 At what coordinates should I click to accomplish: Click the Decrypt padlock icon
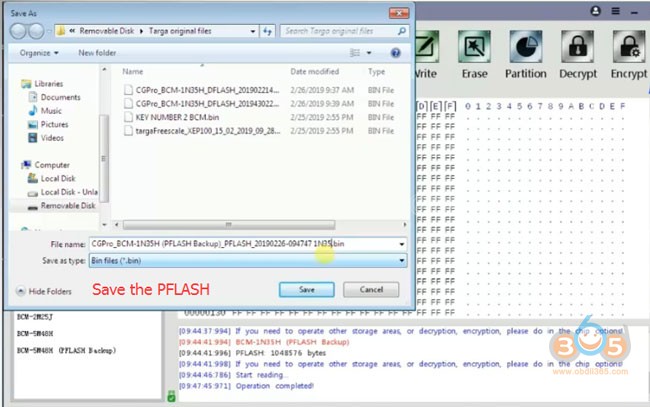pos(577,46)
